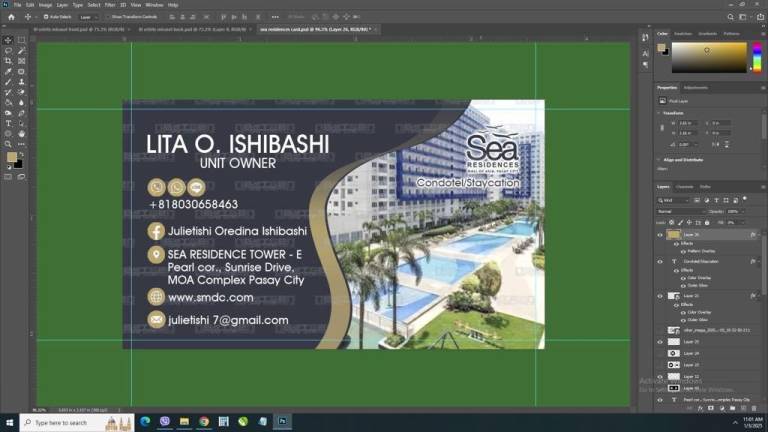The height and width of the screenshot is (432, 768).
Task: Open the workspace switcher icon
Action: [743, 17]
